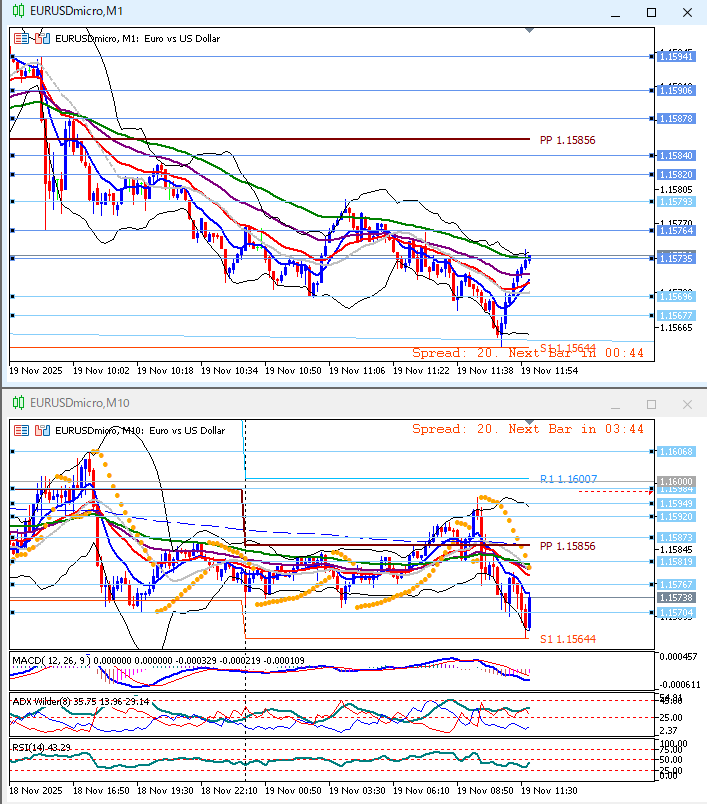Click the second red-blue icon beside the M10 chart title
The height and width of the screenshot is (804, 707).
click(42, 429)
